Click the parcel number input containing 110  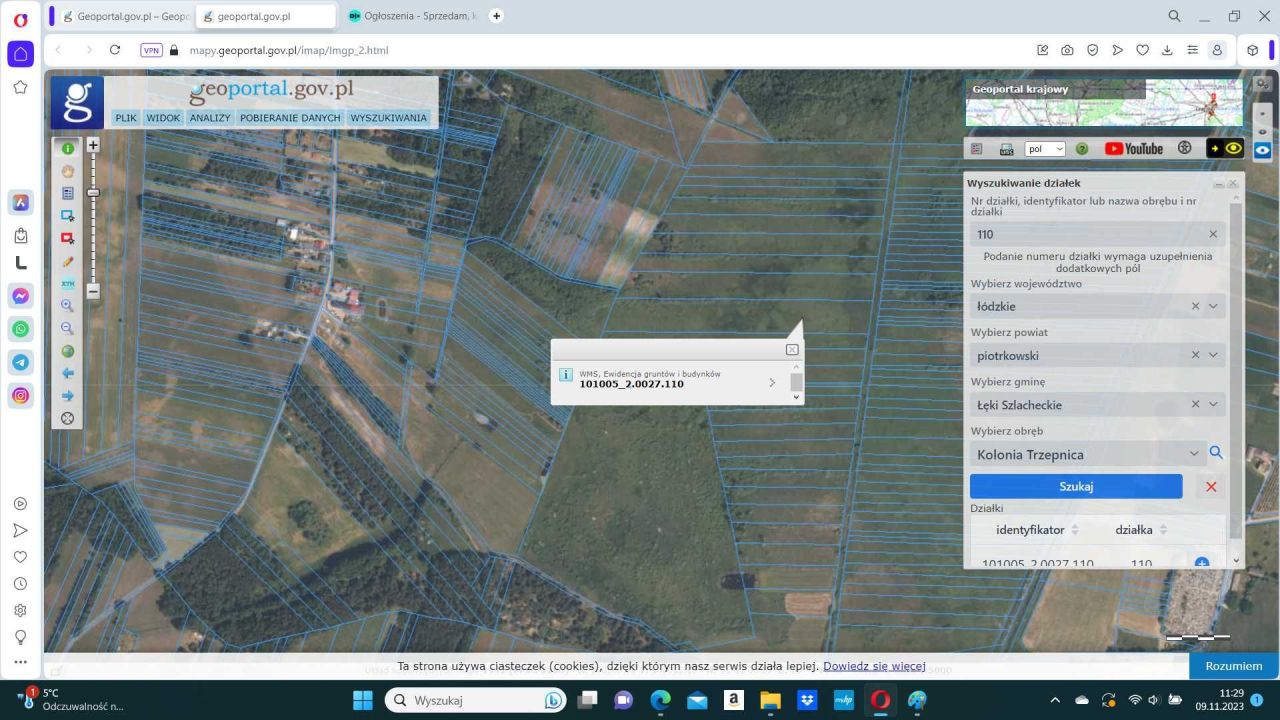(1097, 234)
